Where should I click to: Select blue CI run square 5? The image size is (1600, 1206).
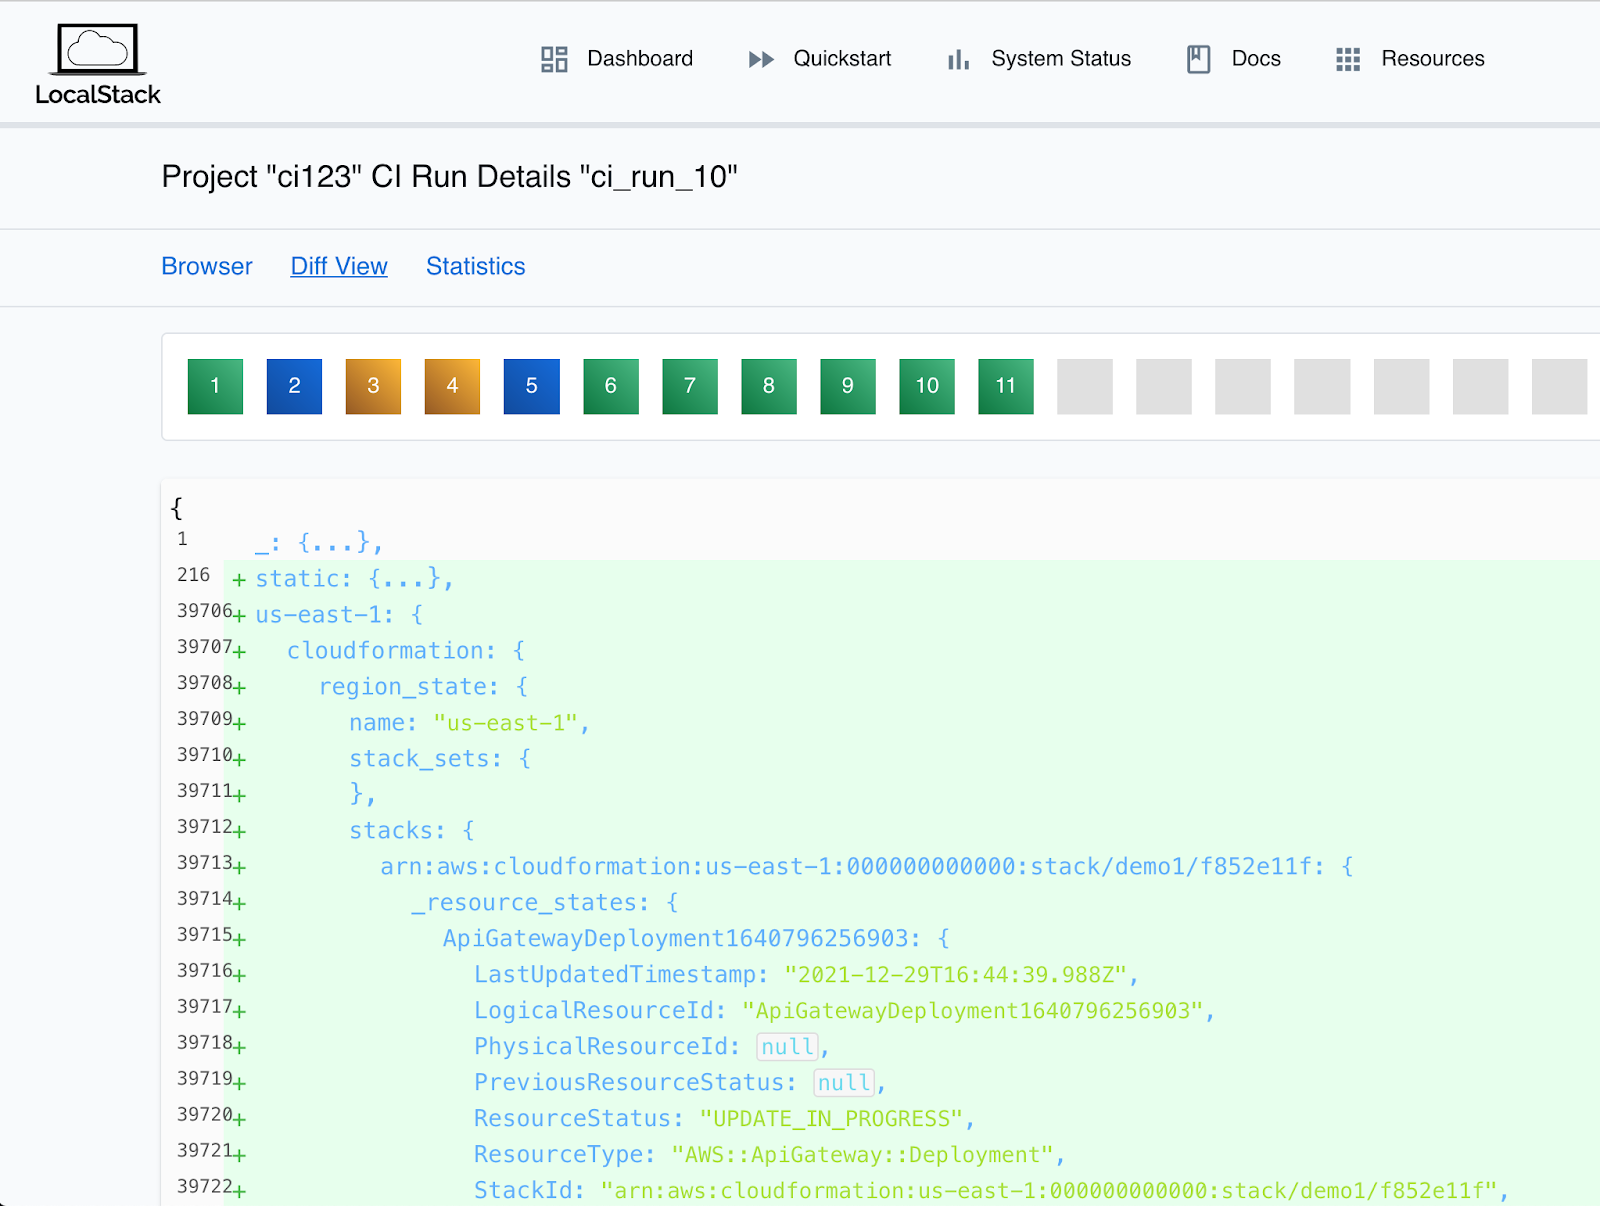point(531,386)
